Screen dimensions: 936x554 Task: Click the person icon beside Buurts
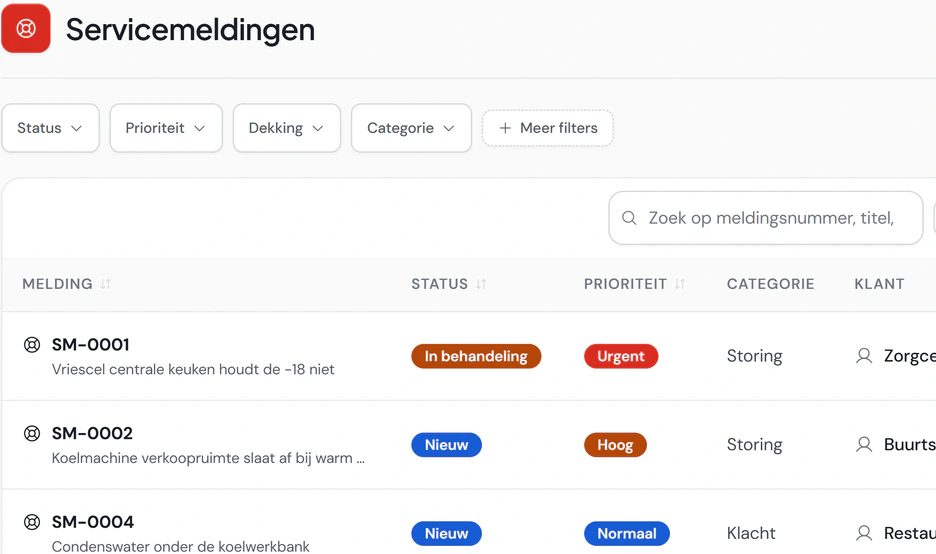tap(864, 444)
